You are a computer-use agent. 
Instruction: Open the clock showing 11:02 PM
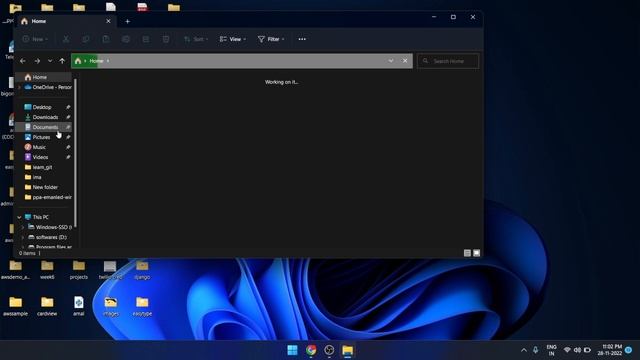tap(610, 350)
